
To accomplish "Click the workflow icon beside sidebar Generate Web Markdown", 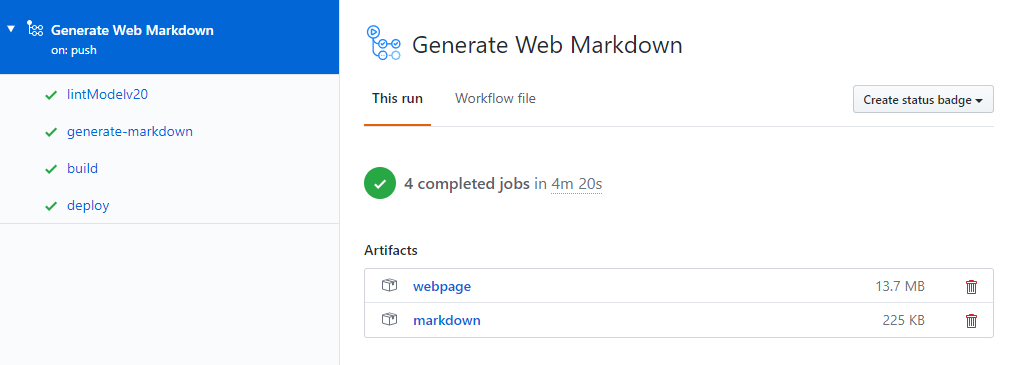I will pos(34,29).
